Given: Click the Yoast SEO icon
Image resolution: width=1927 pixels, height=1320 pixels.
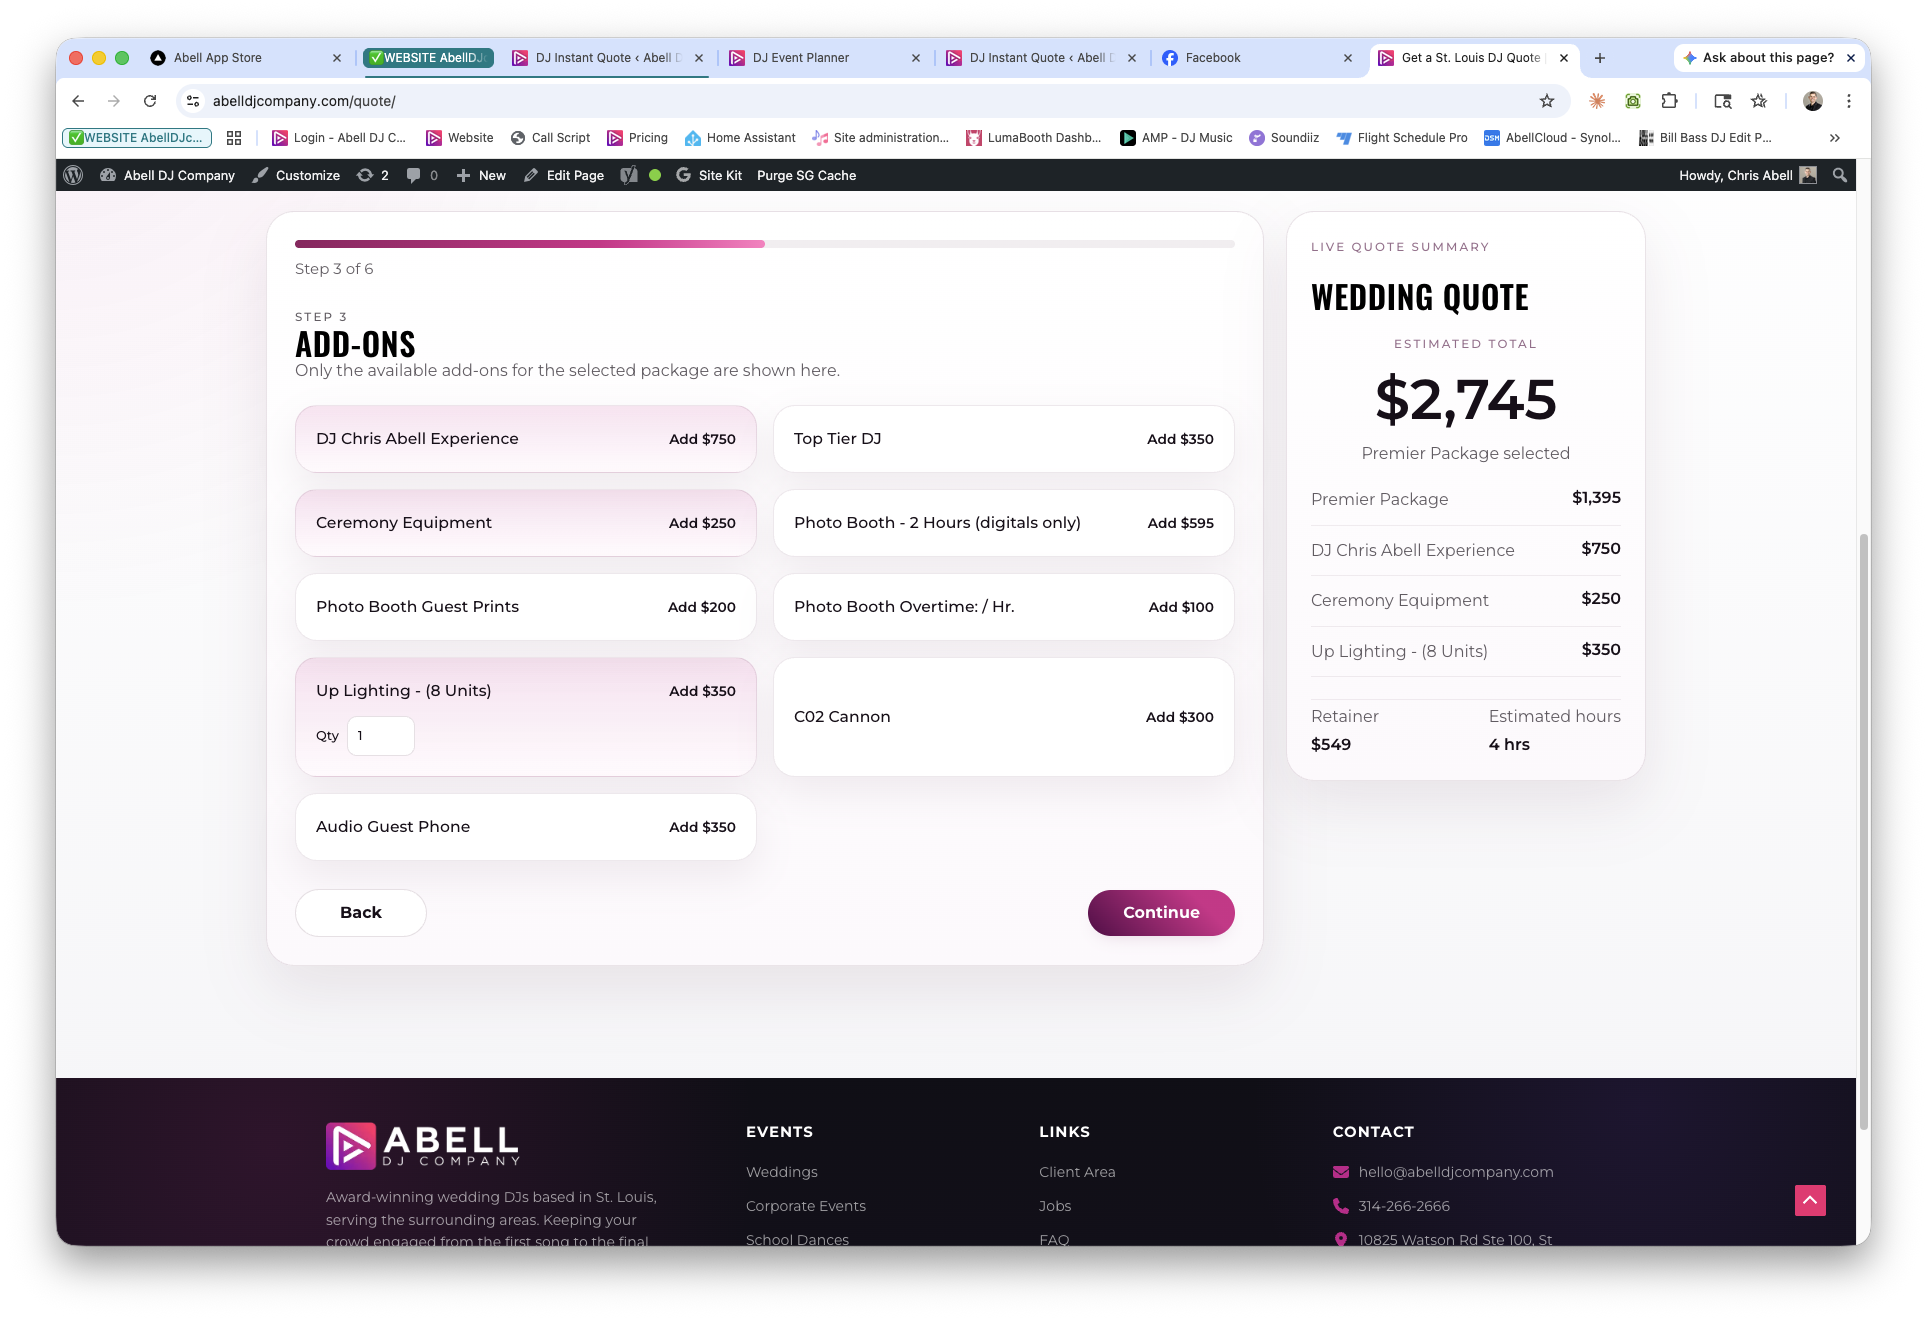Looking at the screenshot, I should [x=629, y=175].
